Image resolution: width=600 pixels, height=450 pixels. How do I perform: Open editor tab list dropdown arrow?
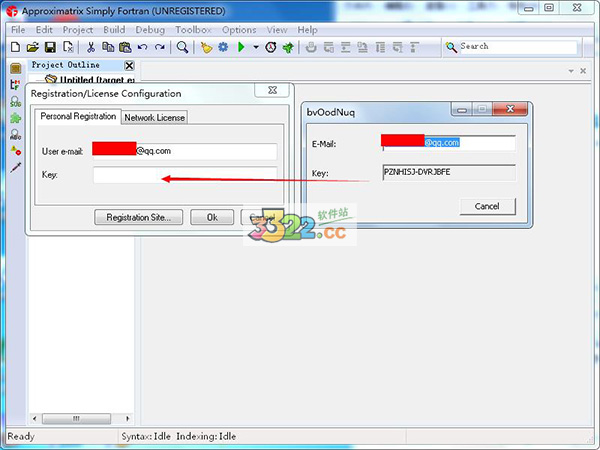click(571, 71)
